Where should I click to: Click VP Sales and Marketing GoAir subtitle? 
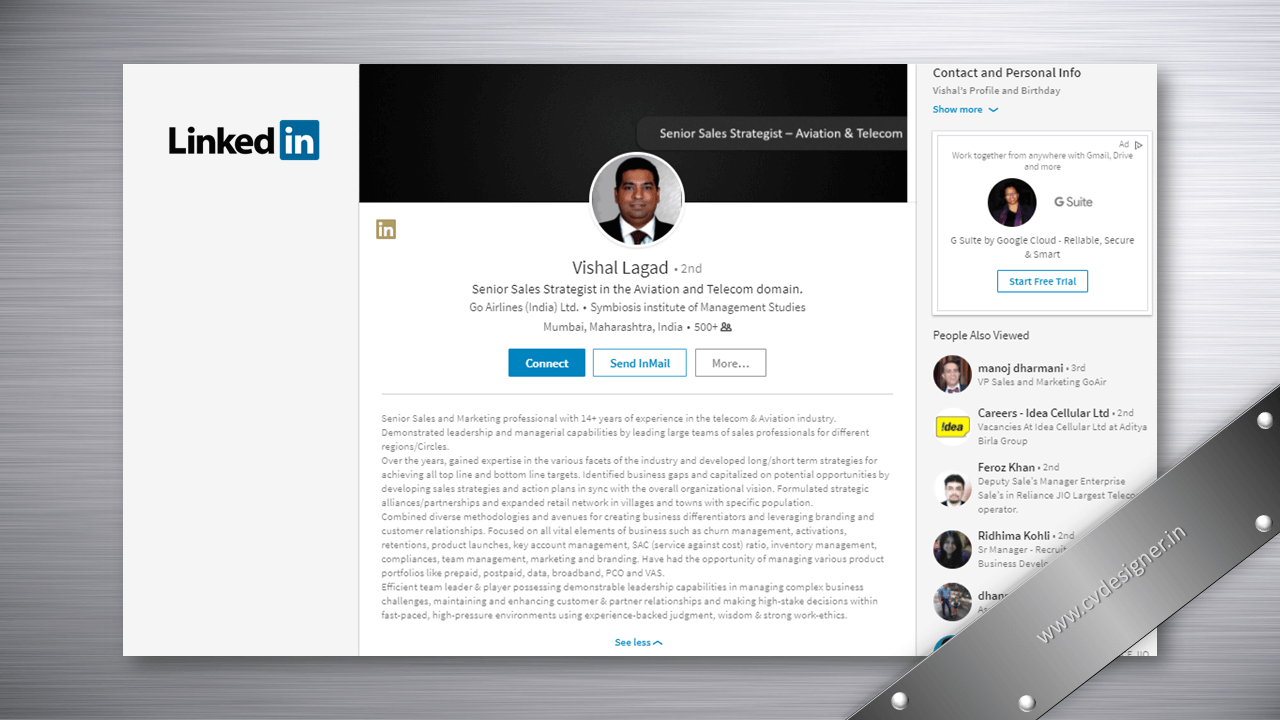click(x=1042, y=382)
